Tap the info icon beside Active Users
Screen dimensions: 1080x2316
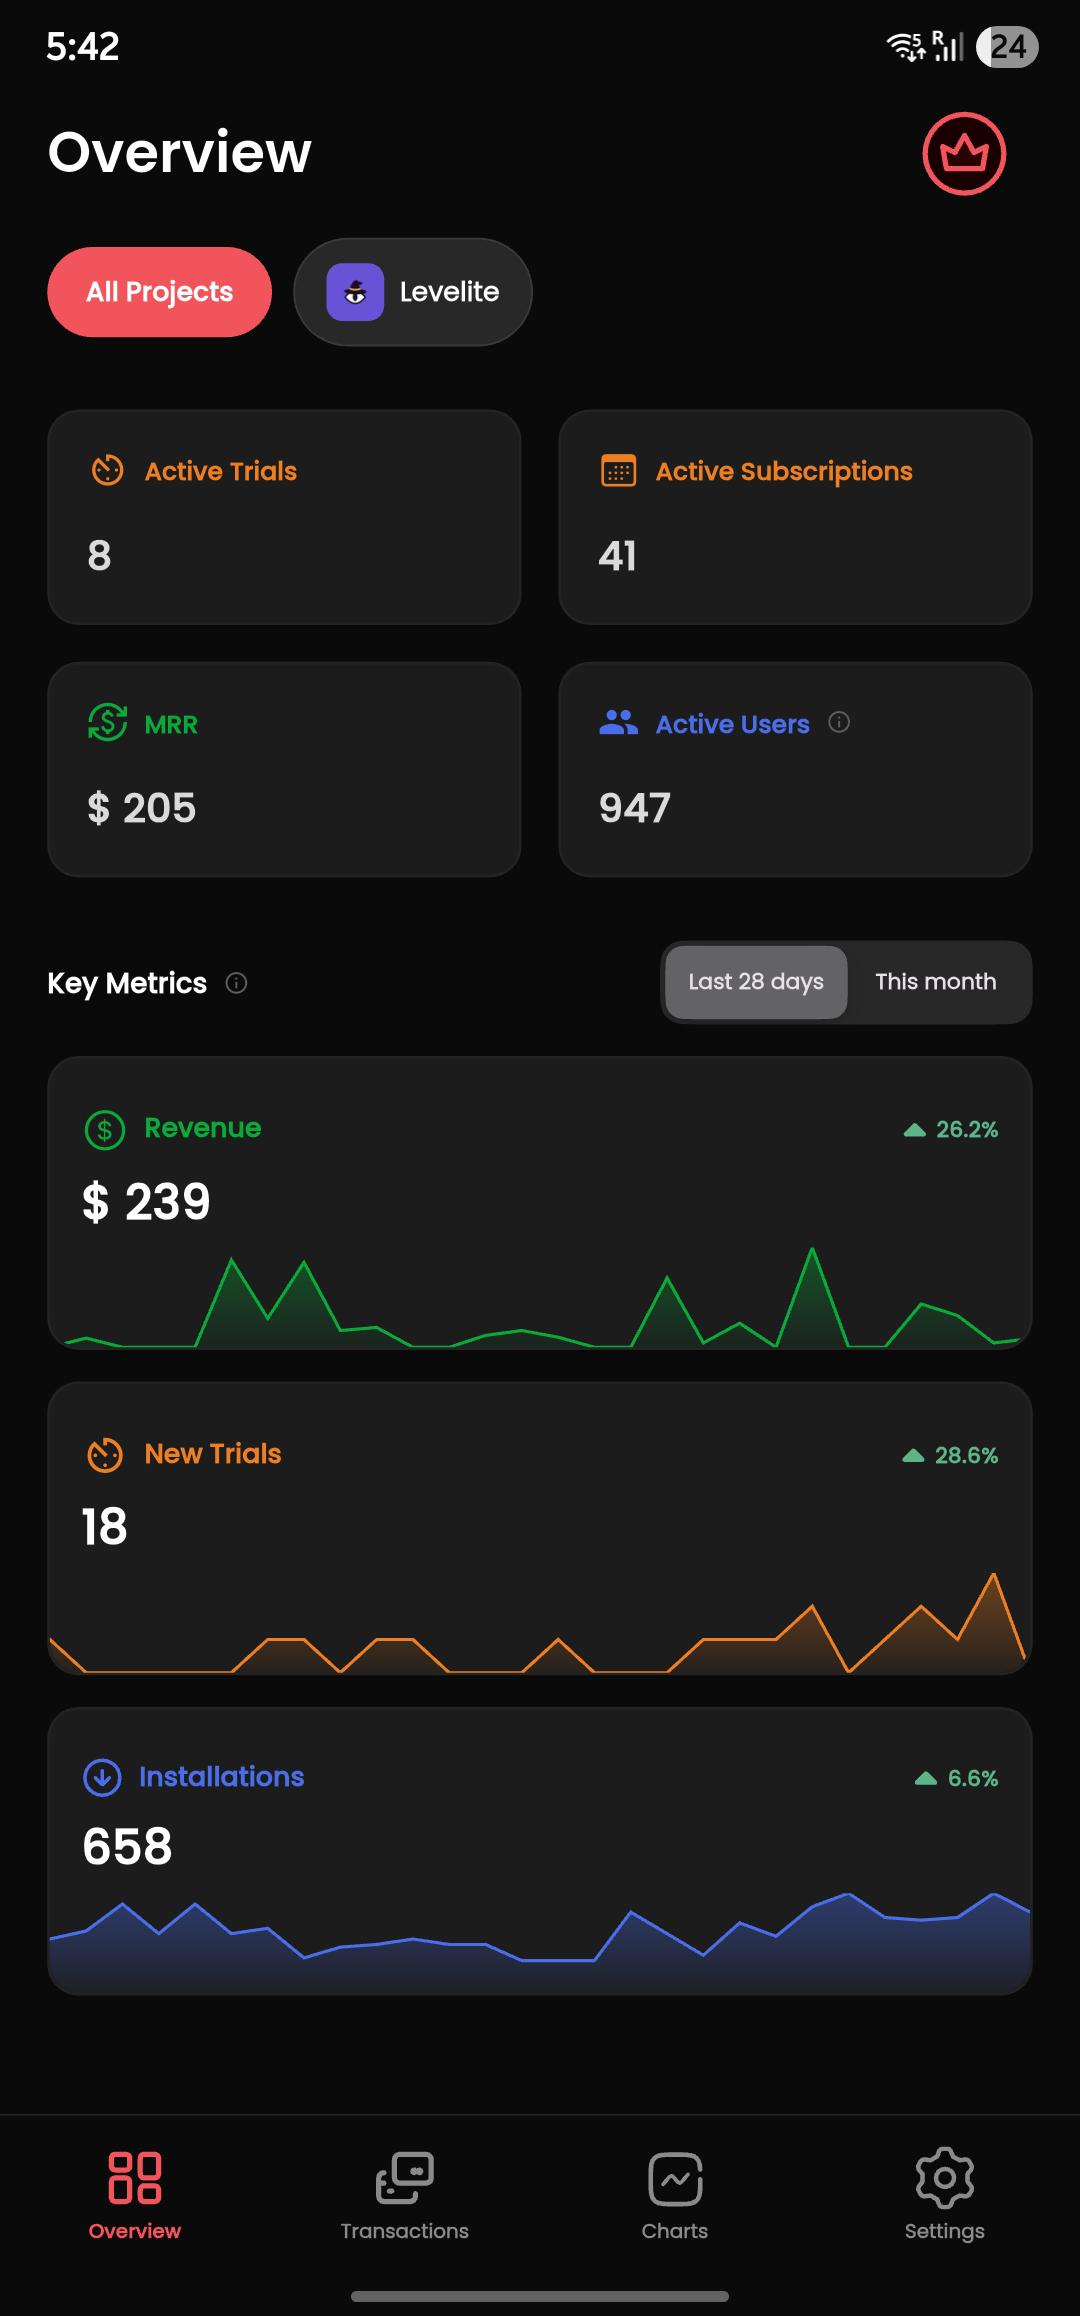coord(839,722)
